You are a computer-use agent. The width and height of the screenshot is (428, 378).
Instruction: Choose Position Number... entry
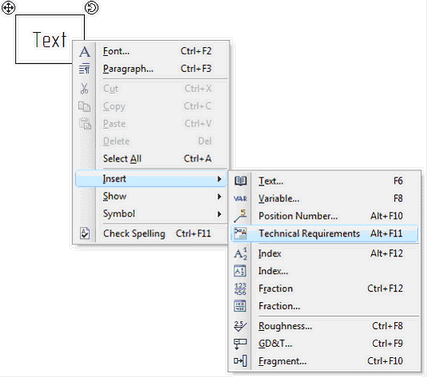(324, 216)
